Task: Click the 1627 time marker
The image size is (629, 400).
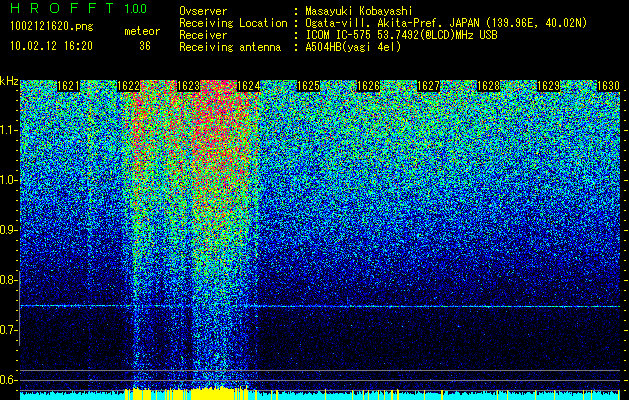Action: (x=428, y=86)
